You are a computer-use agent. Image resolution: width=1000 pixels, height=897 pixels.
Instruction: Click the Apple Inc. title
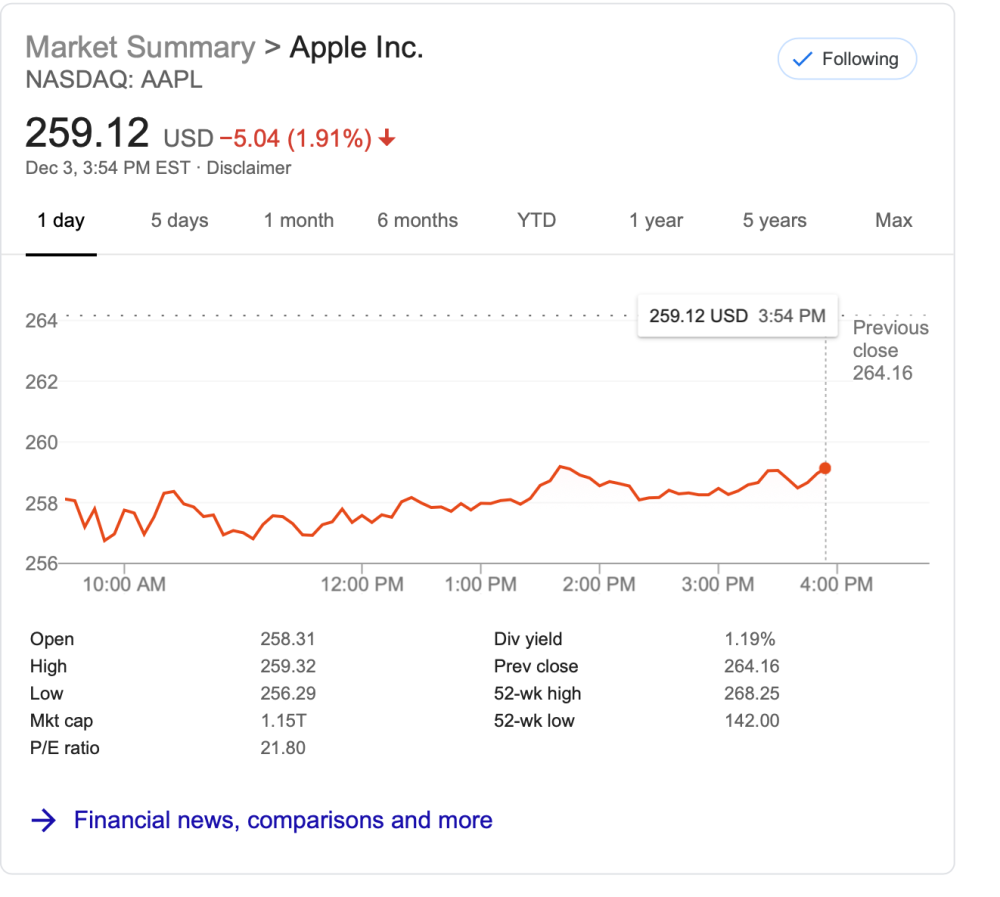click(356, 48)
